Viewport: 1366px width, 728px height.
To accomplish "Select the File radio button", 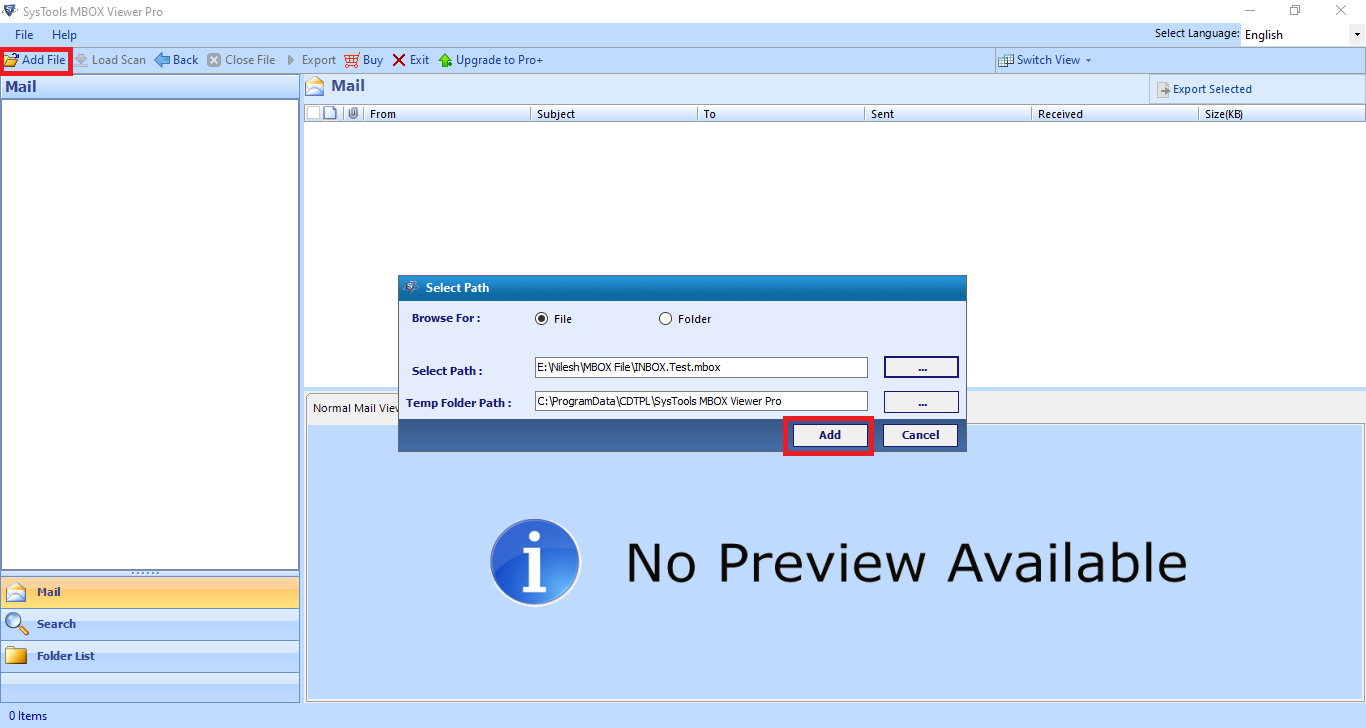I will 542,319.
